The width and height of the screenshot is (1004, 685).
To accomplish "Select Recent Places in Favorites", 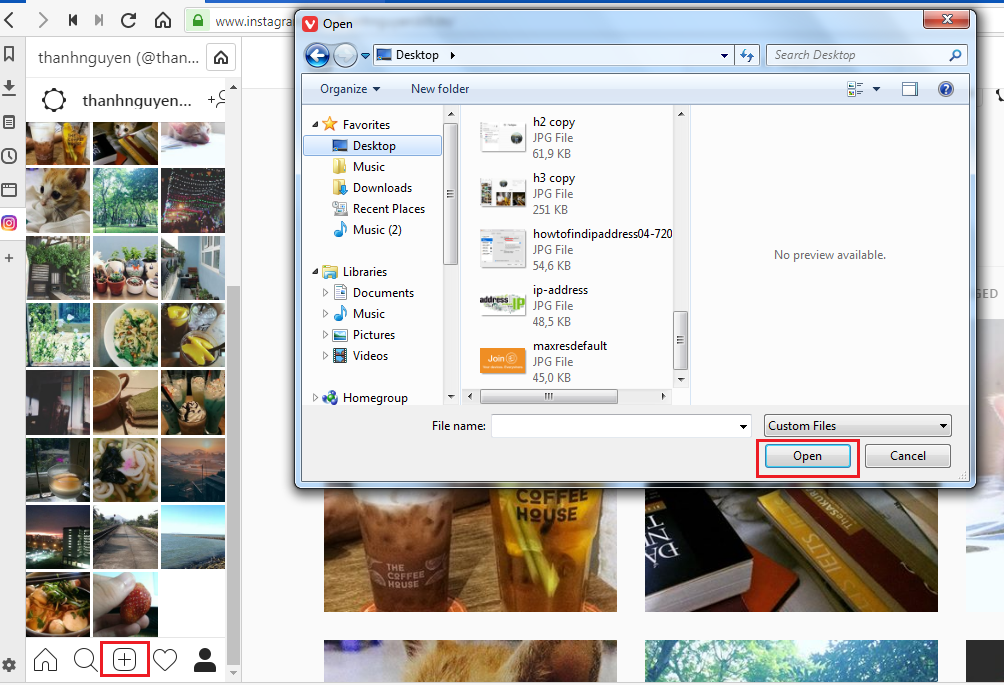I will click(388, 209).
